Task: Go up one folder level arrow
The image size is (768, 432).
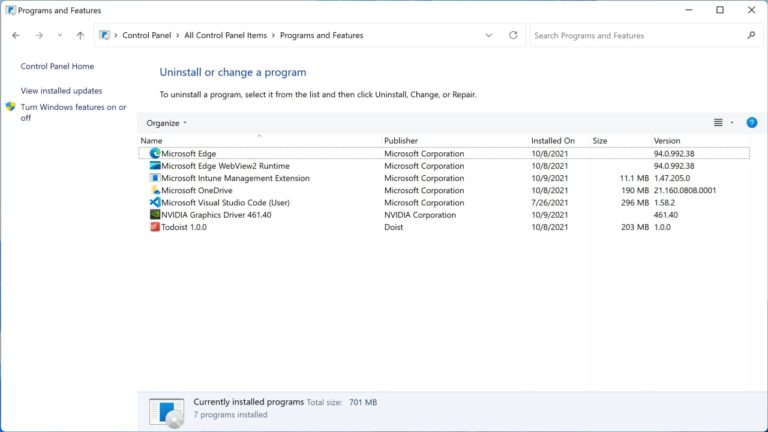Action: [80, 35]
